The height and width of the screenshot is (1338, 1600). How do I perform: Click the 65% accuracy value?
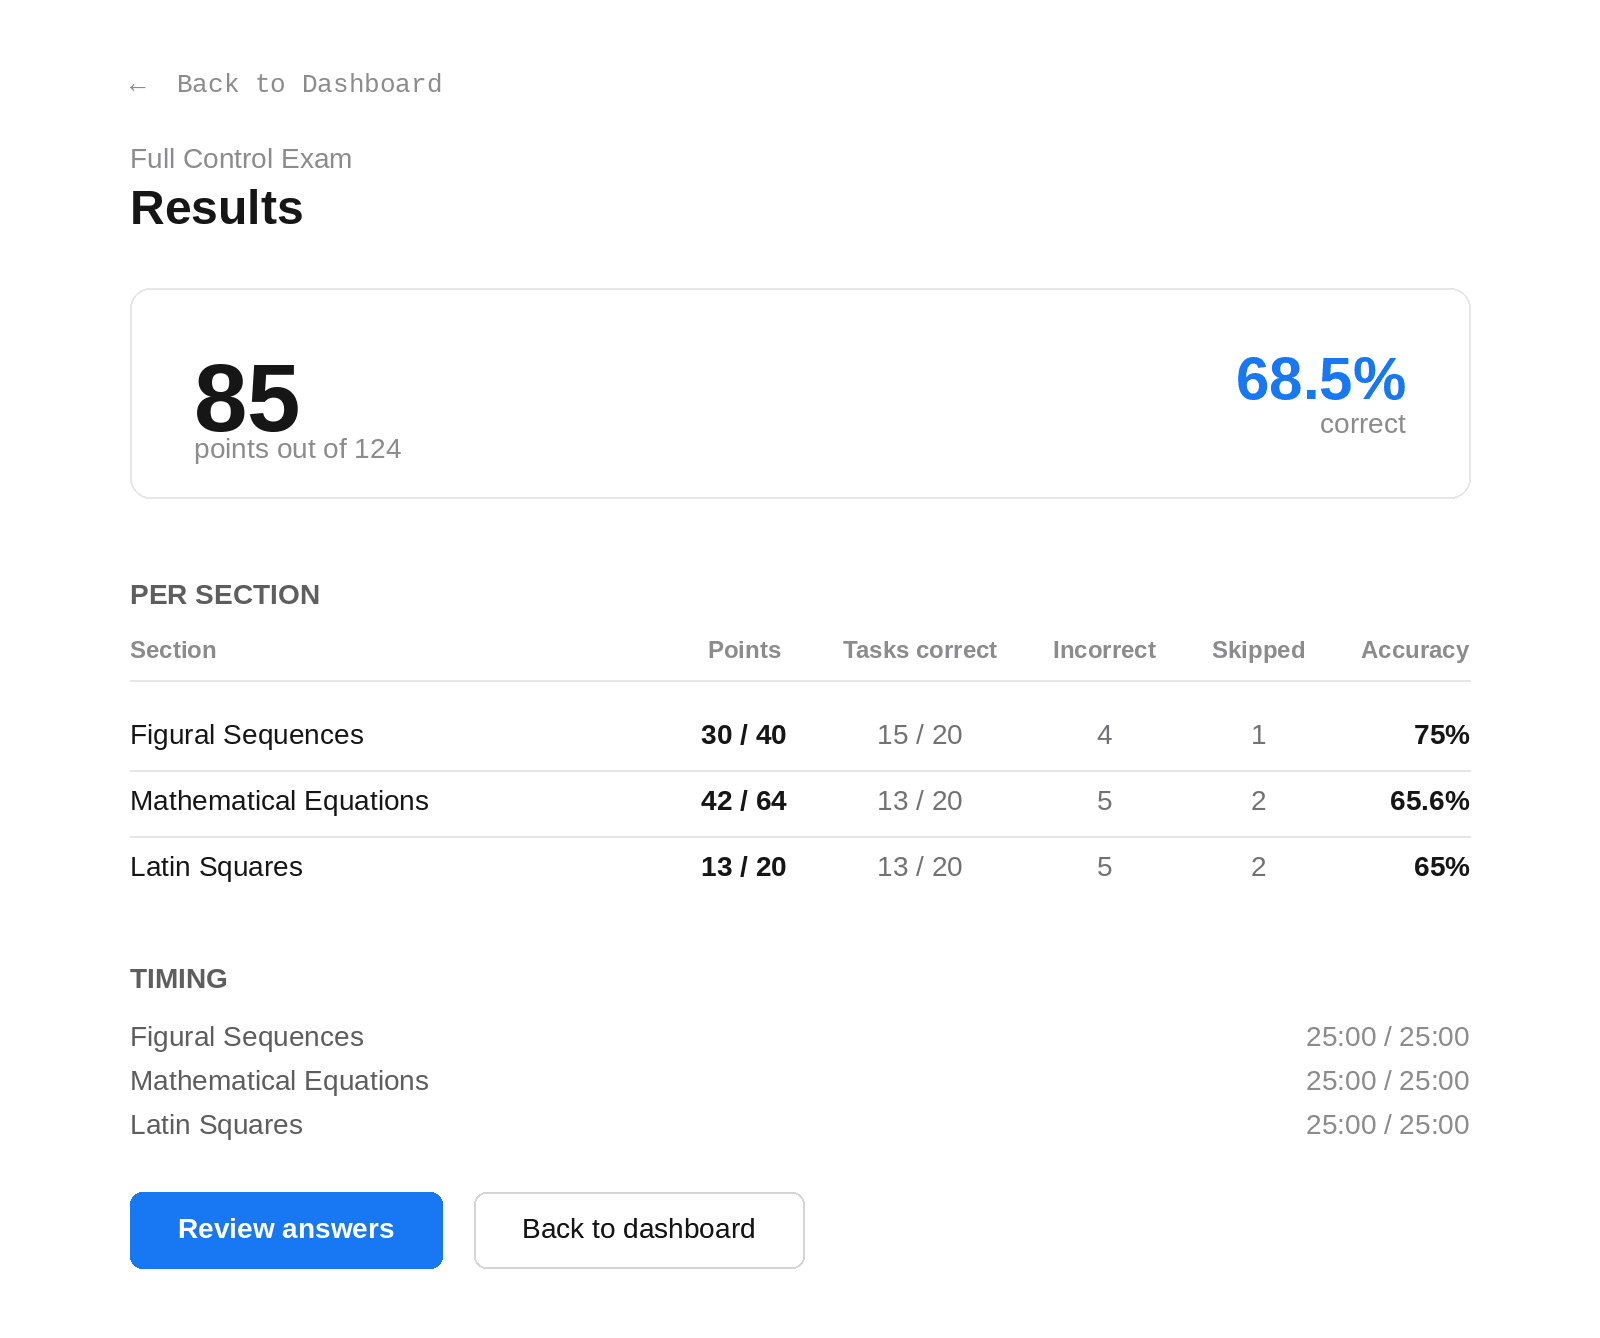coord(1441,867)
